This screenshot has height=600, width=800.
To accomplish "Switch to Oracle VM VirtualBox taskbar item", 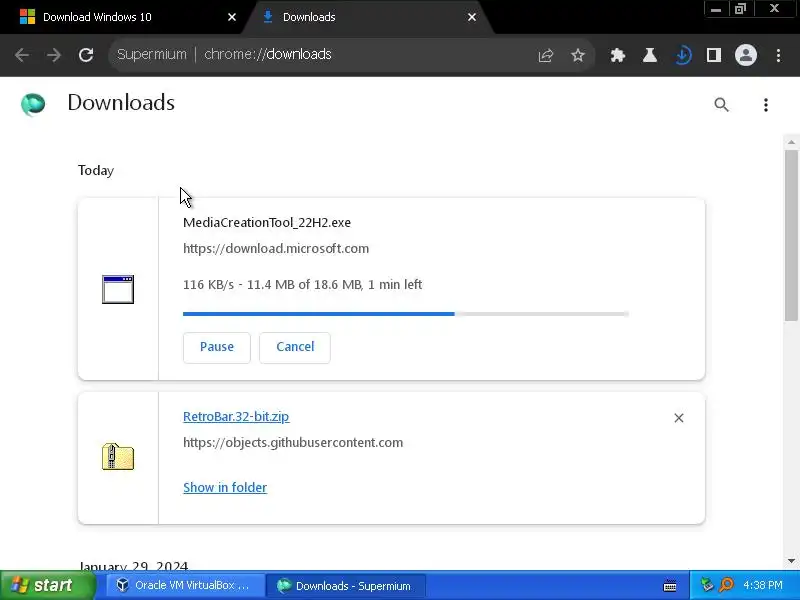I will pos(185,585).
